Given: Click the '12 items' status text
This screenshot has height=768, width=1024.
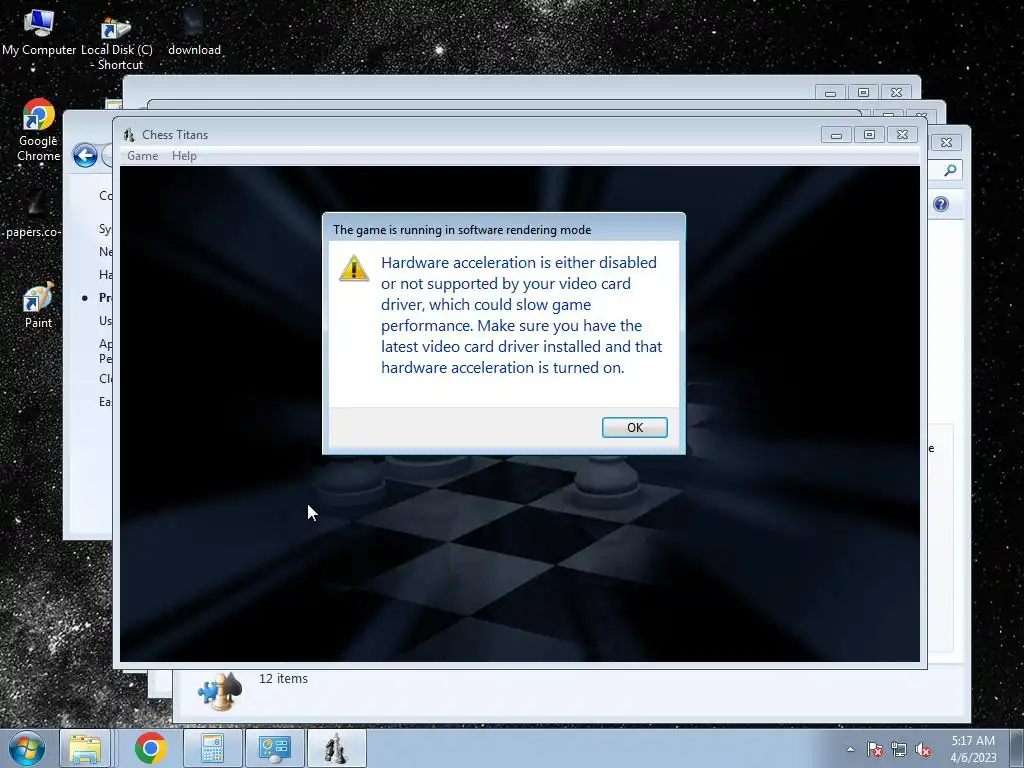Looking at the screenshot, I should (283, 679).
